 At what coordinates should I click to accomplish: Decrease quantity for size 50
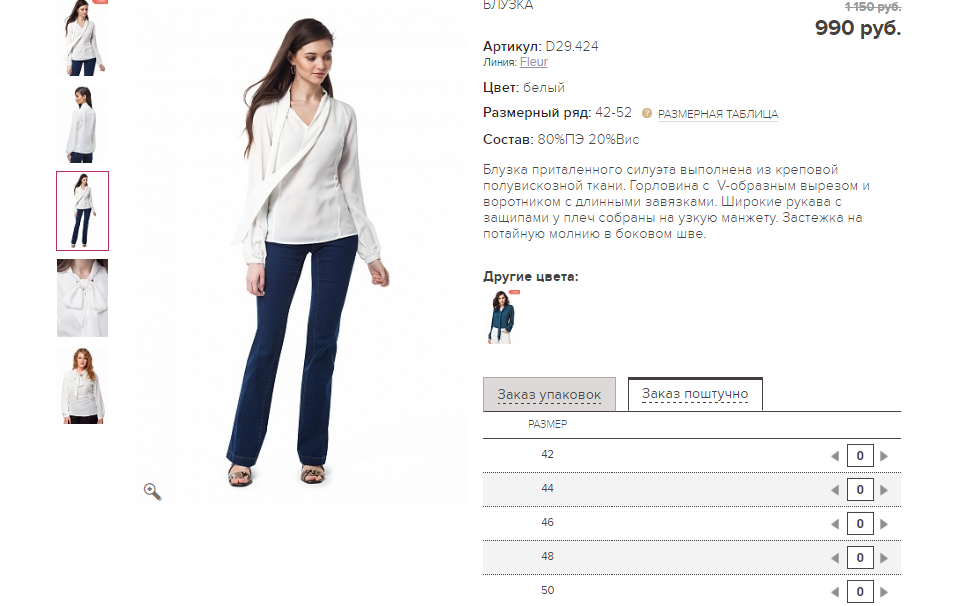pyautogui.click(x=835, y=592)
